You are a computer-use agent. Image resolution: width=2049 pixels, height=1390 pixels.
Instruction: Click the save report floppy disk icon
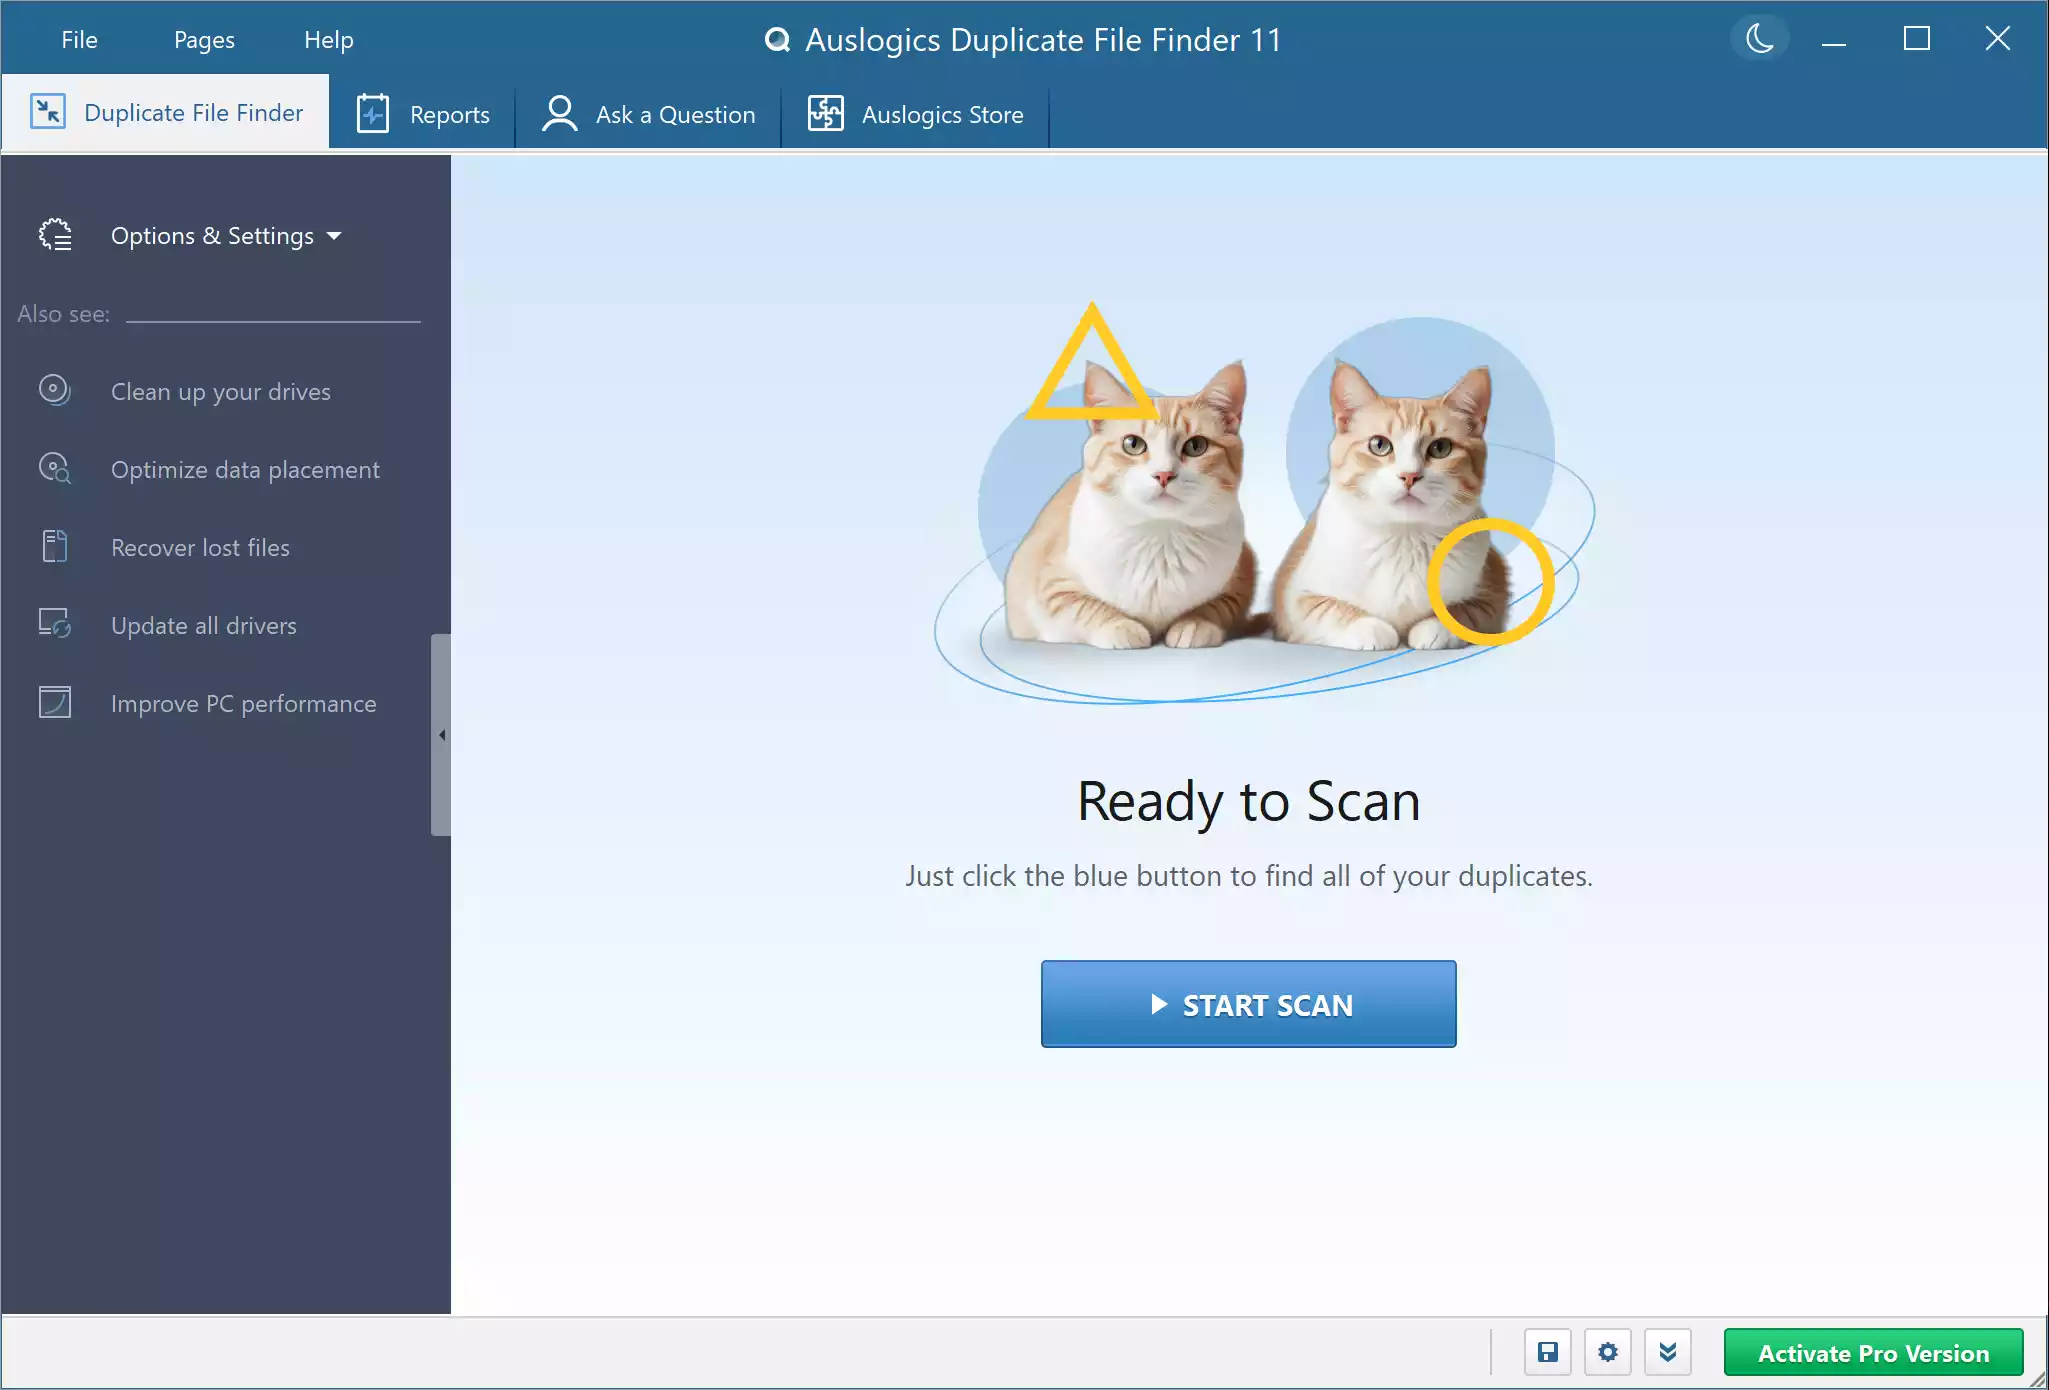[1548, 1352]
